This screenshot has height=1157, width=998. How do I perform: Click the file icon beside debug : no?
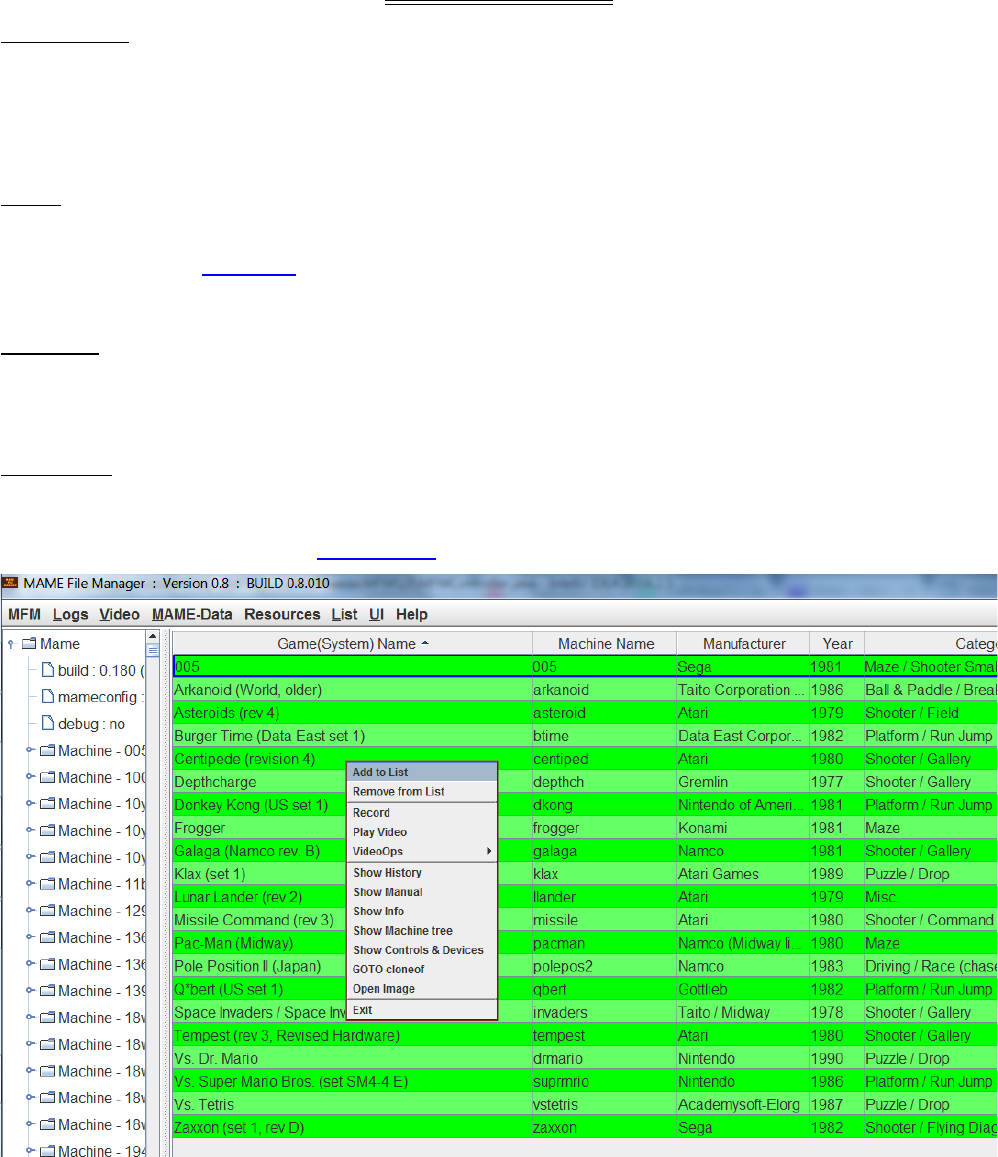point(48,723)
